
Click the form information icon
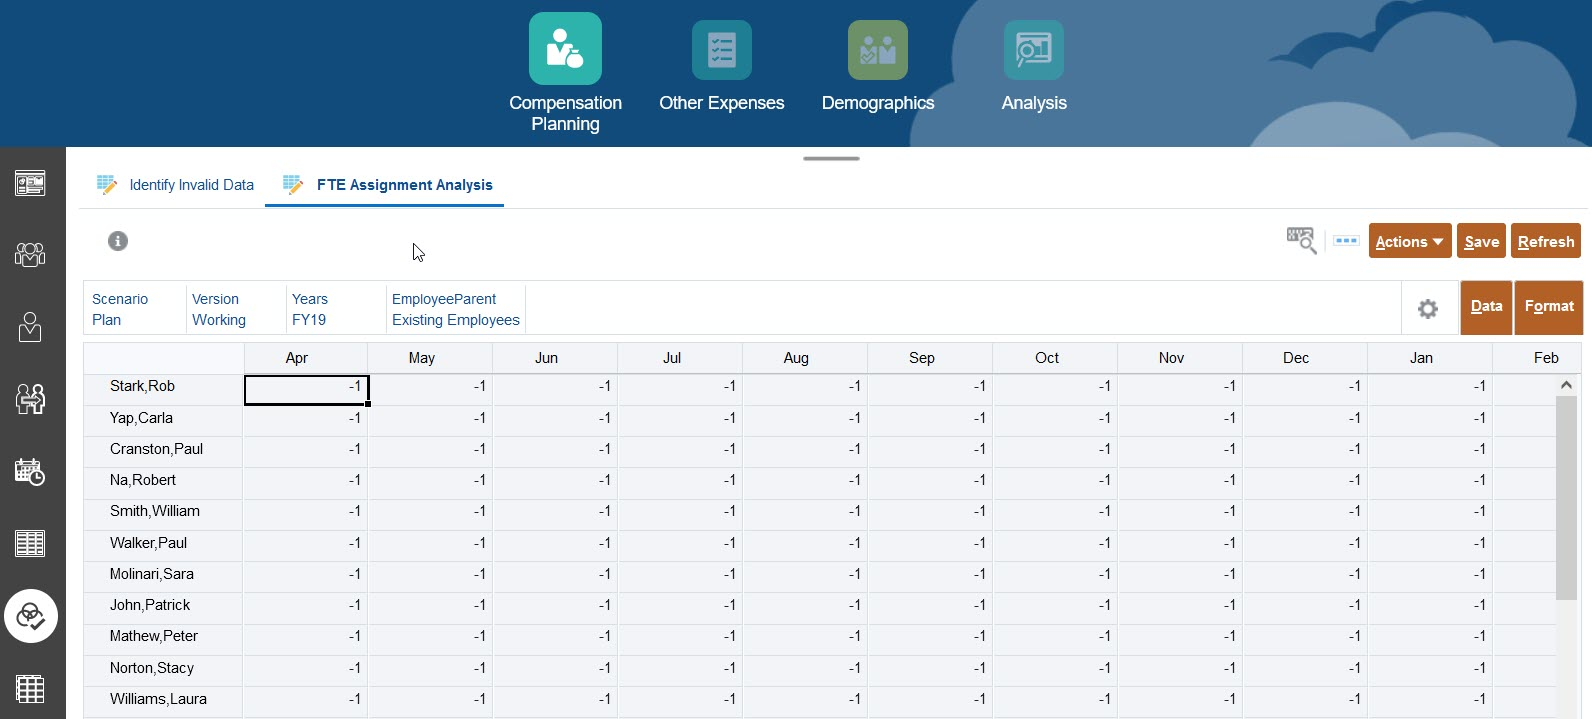(118, 241)
